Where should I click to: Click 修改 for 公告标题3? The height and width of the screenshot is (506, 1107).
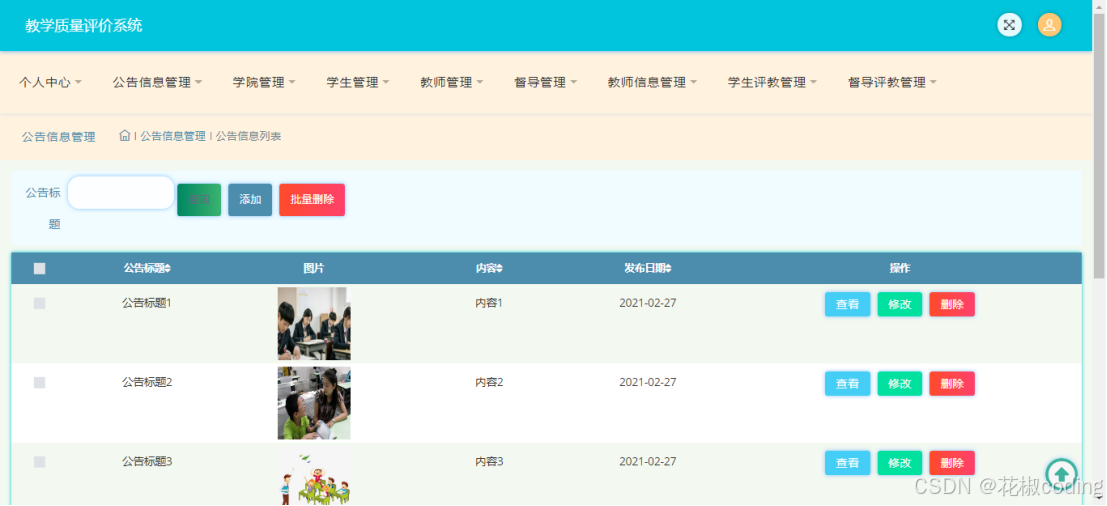point(899,463)
